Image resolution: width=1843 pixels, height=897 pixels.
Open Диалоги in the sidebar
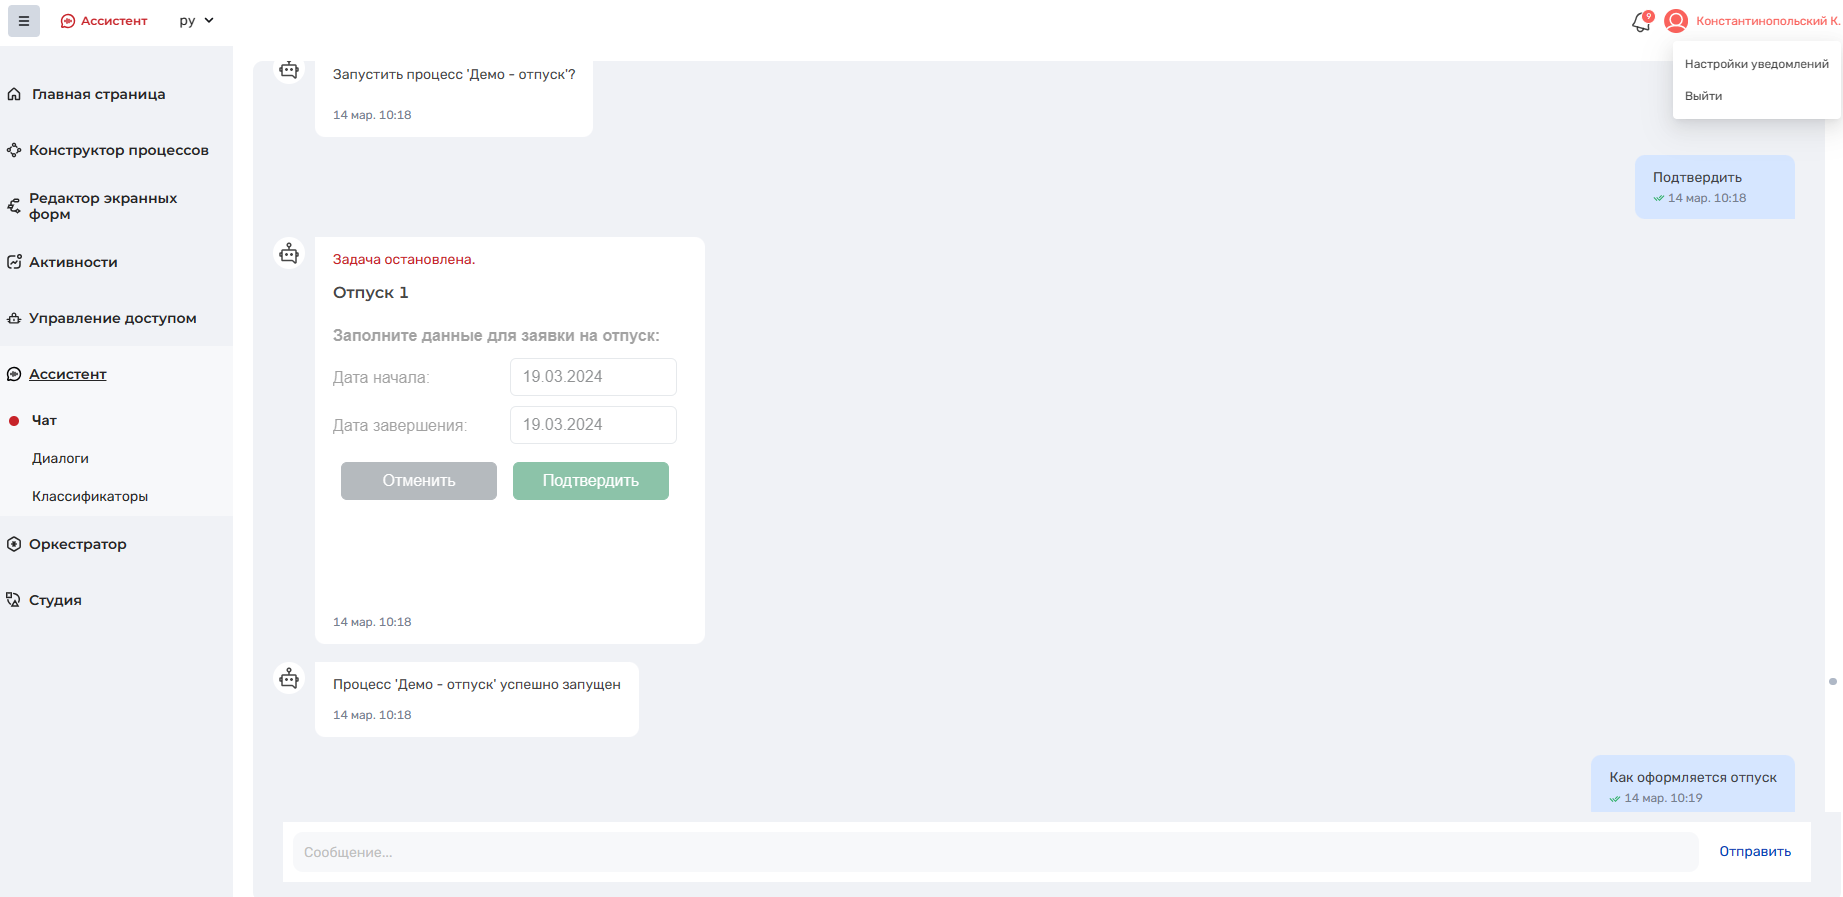pos(60,458)
